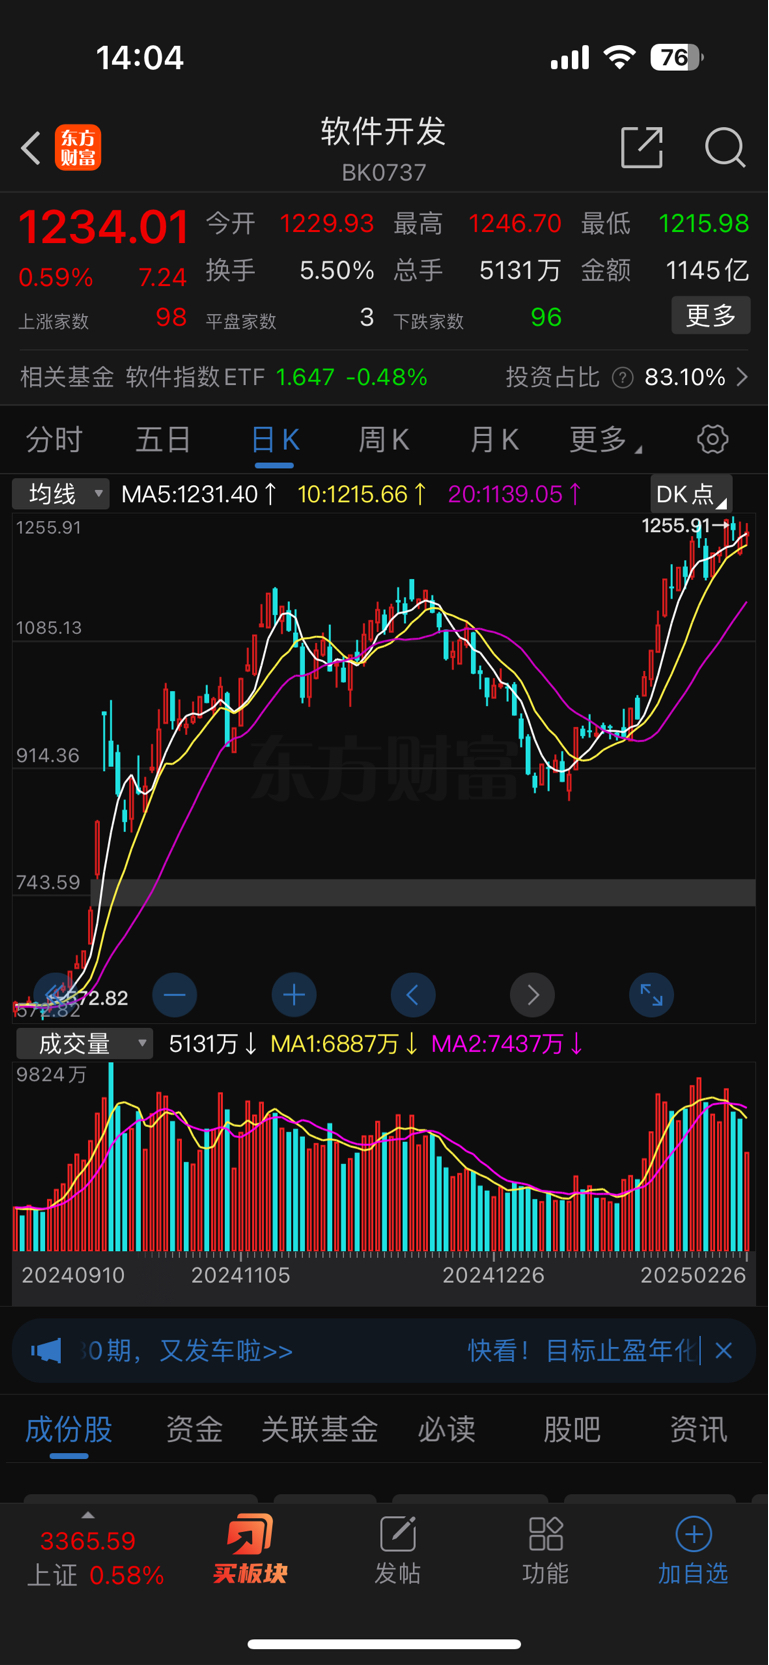This screenshot has height=1665, width=769.
Task: Tap the 换手 5.50% value
Action: tap(337, 270)
